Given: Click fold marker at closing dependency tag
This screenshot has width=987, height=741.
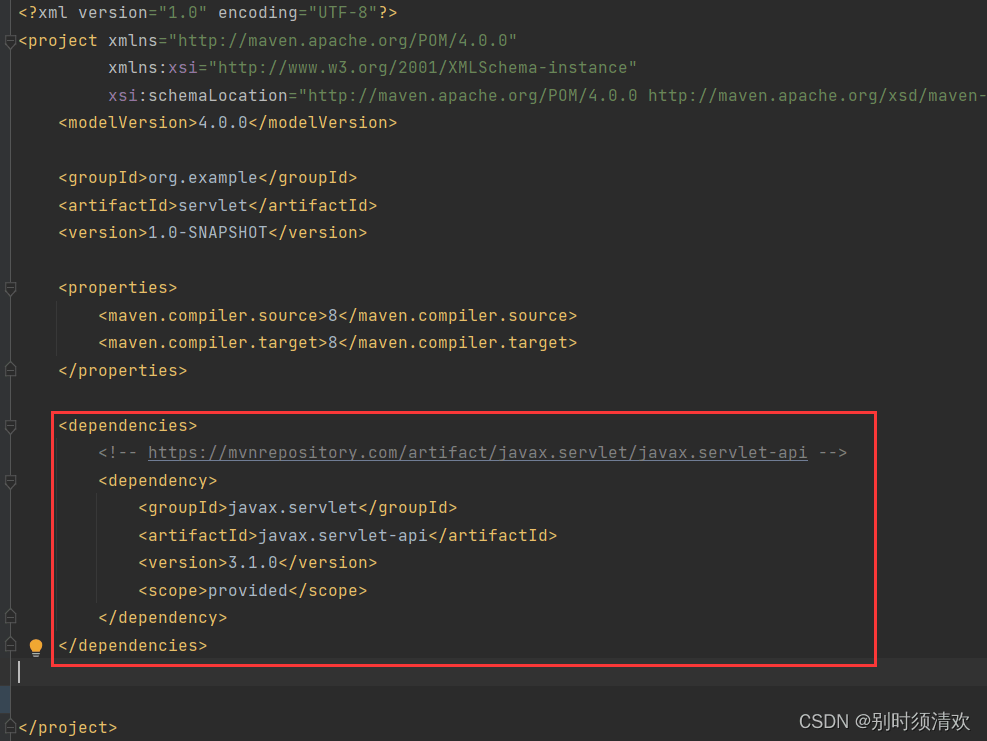Looking at the screenshot, I should [x=10, y=617].
